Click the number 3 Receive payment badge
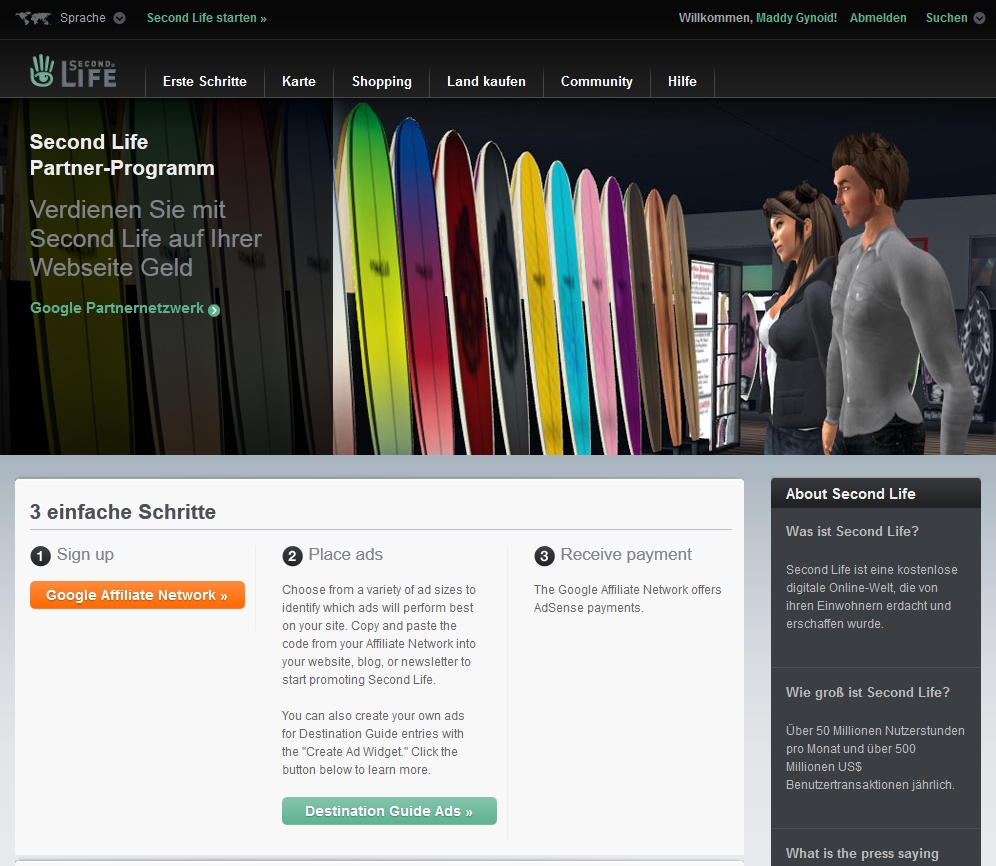Image resolution: width=996 pixels, height=866 pixels. (544, 556)
